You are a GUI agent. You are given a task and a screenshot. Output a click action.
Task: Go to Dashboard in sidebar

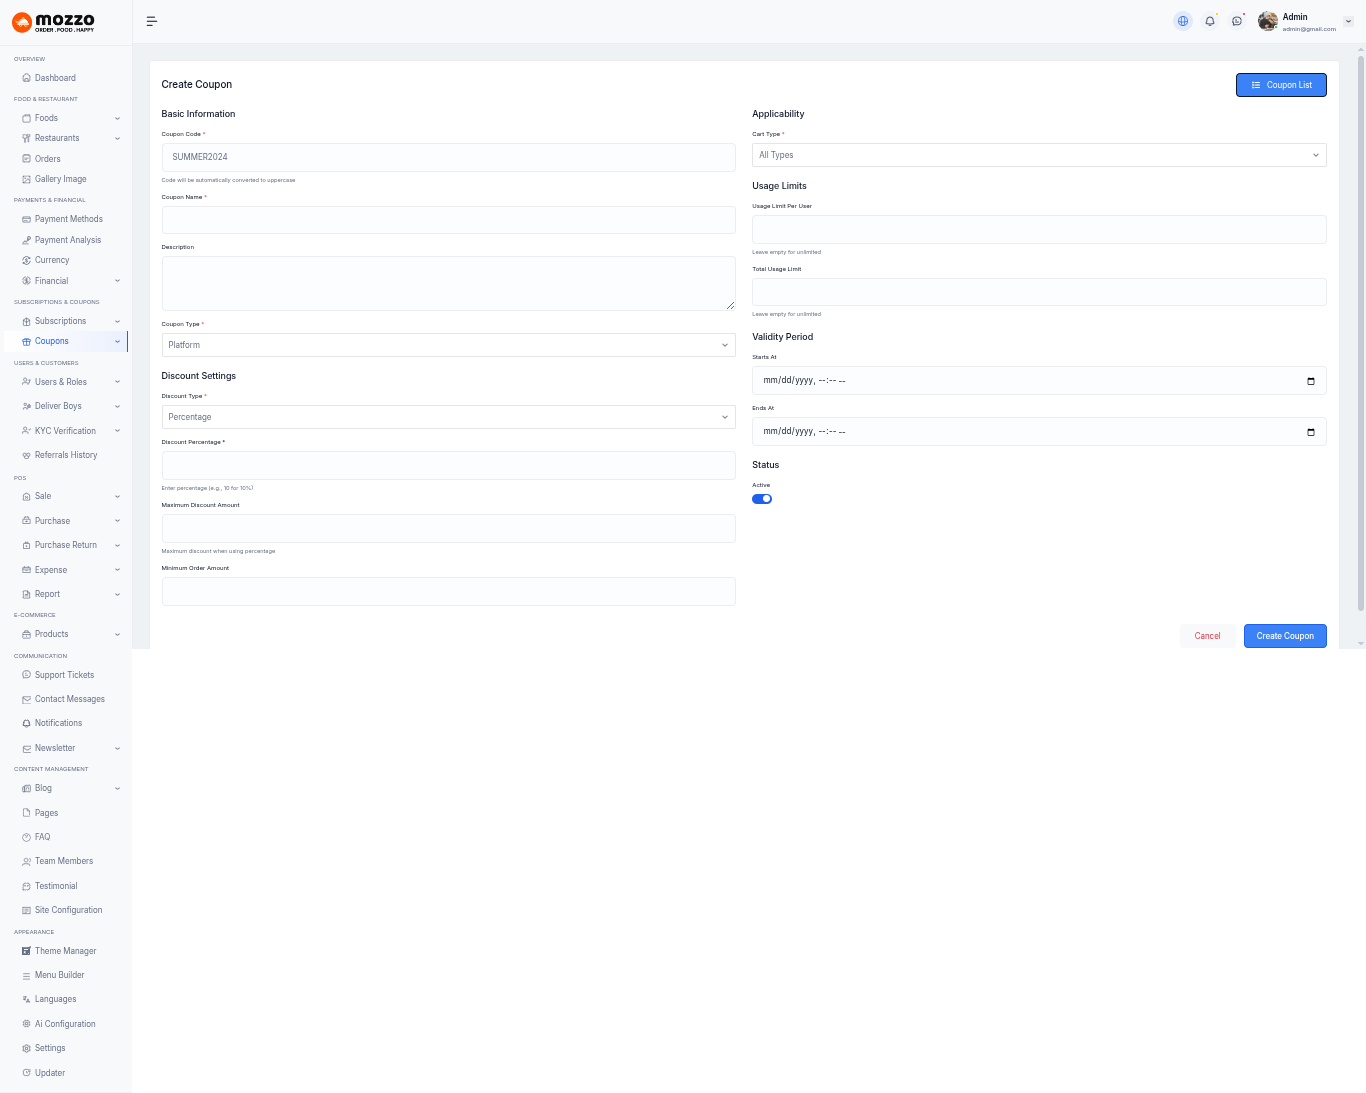coord(55,78)
